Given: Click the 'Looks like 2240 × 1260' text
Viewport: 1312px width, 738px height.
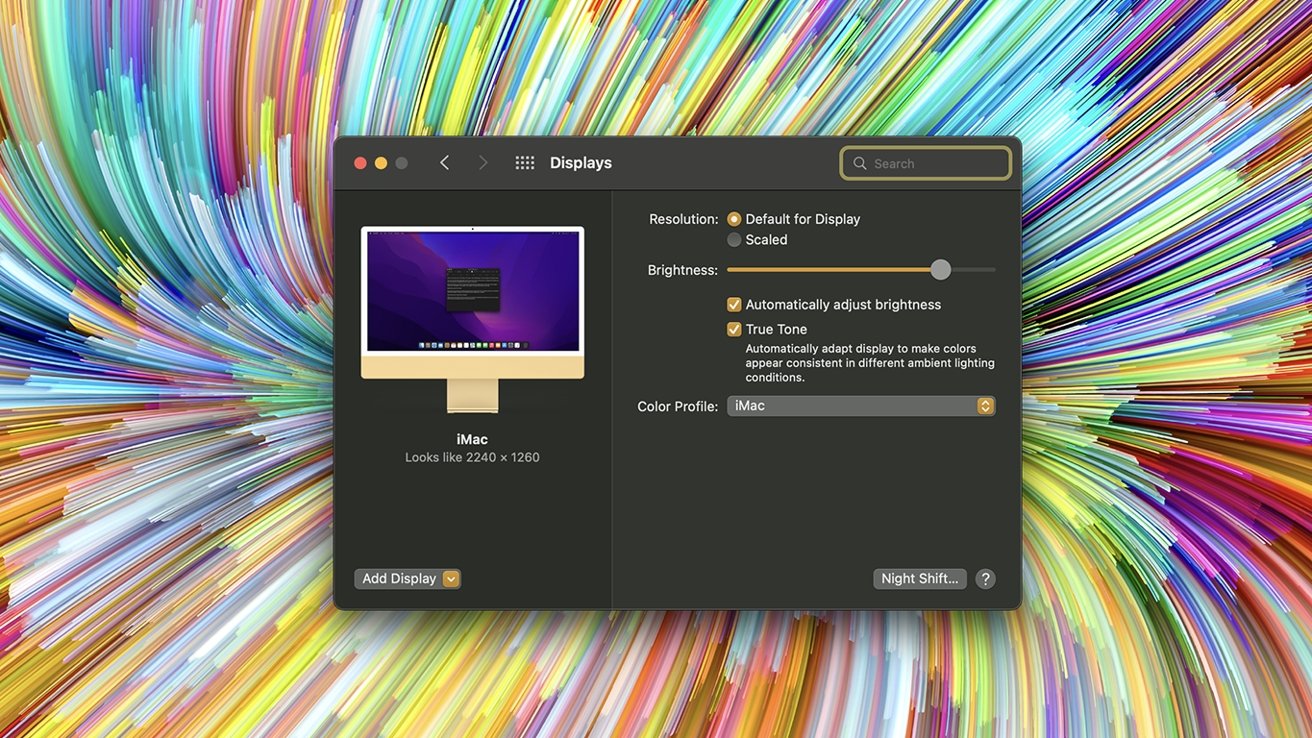Looking at the screenshot, I should pos(472,457).
